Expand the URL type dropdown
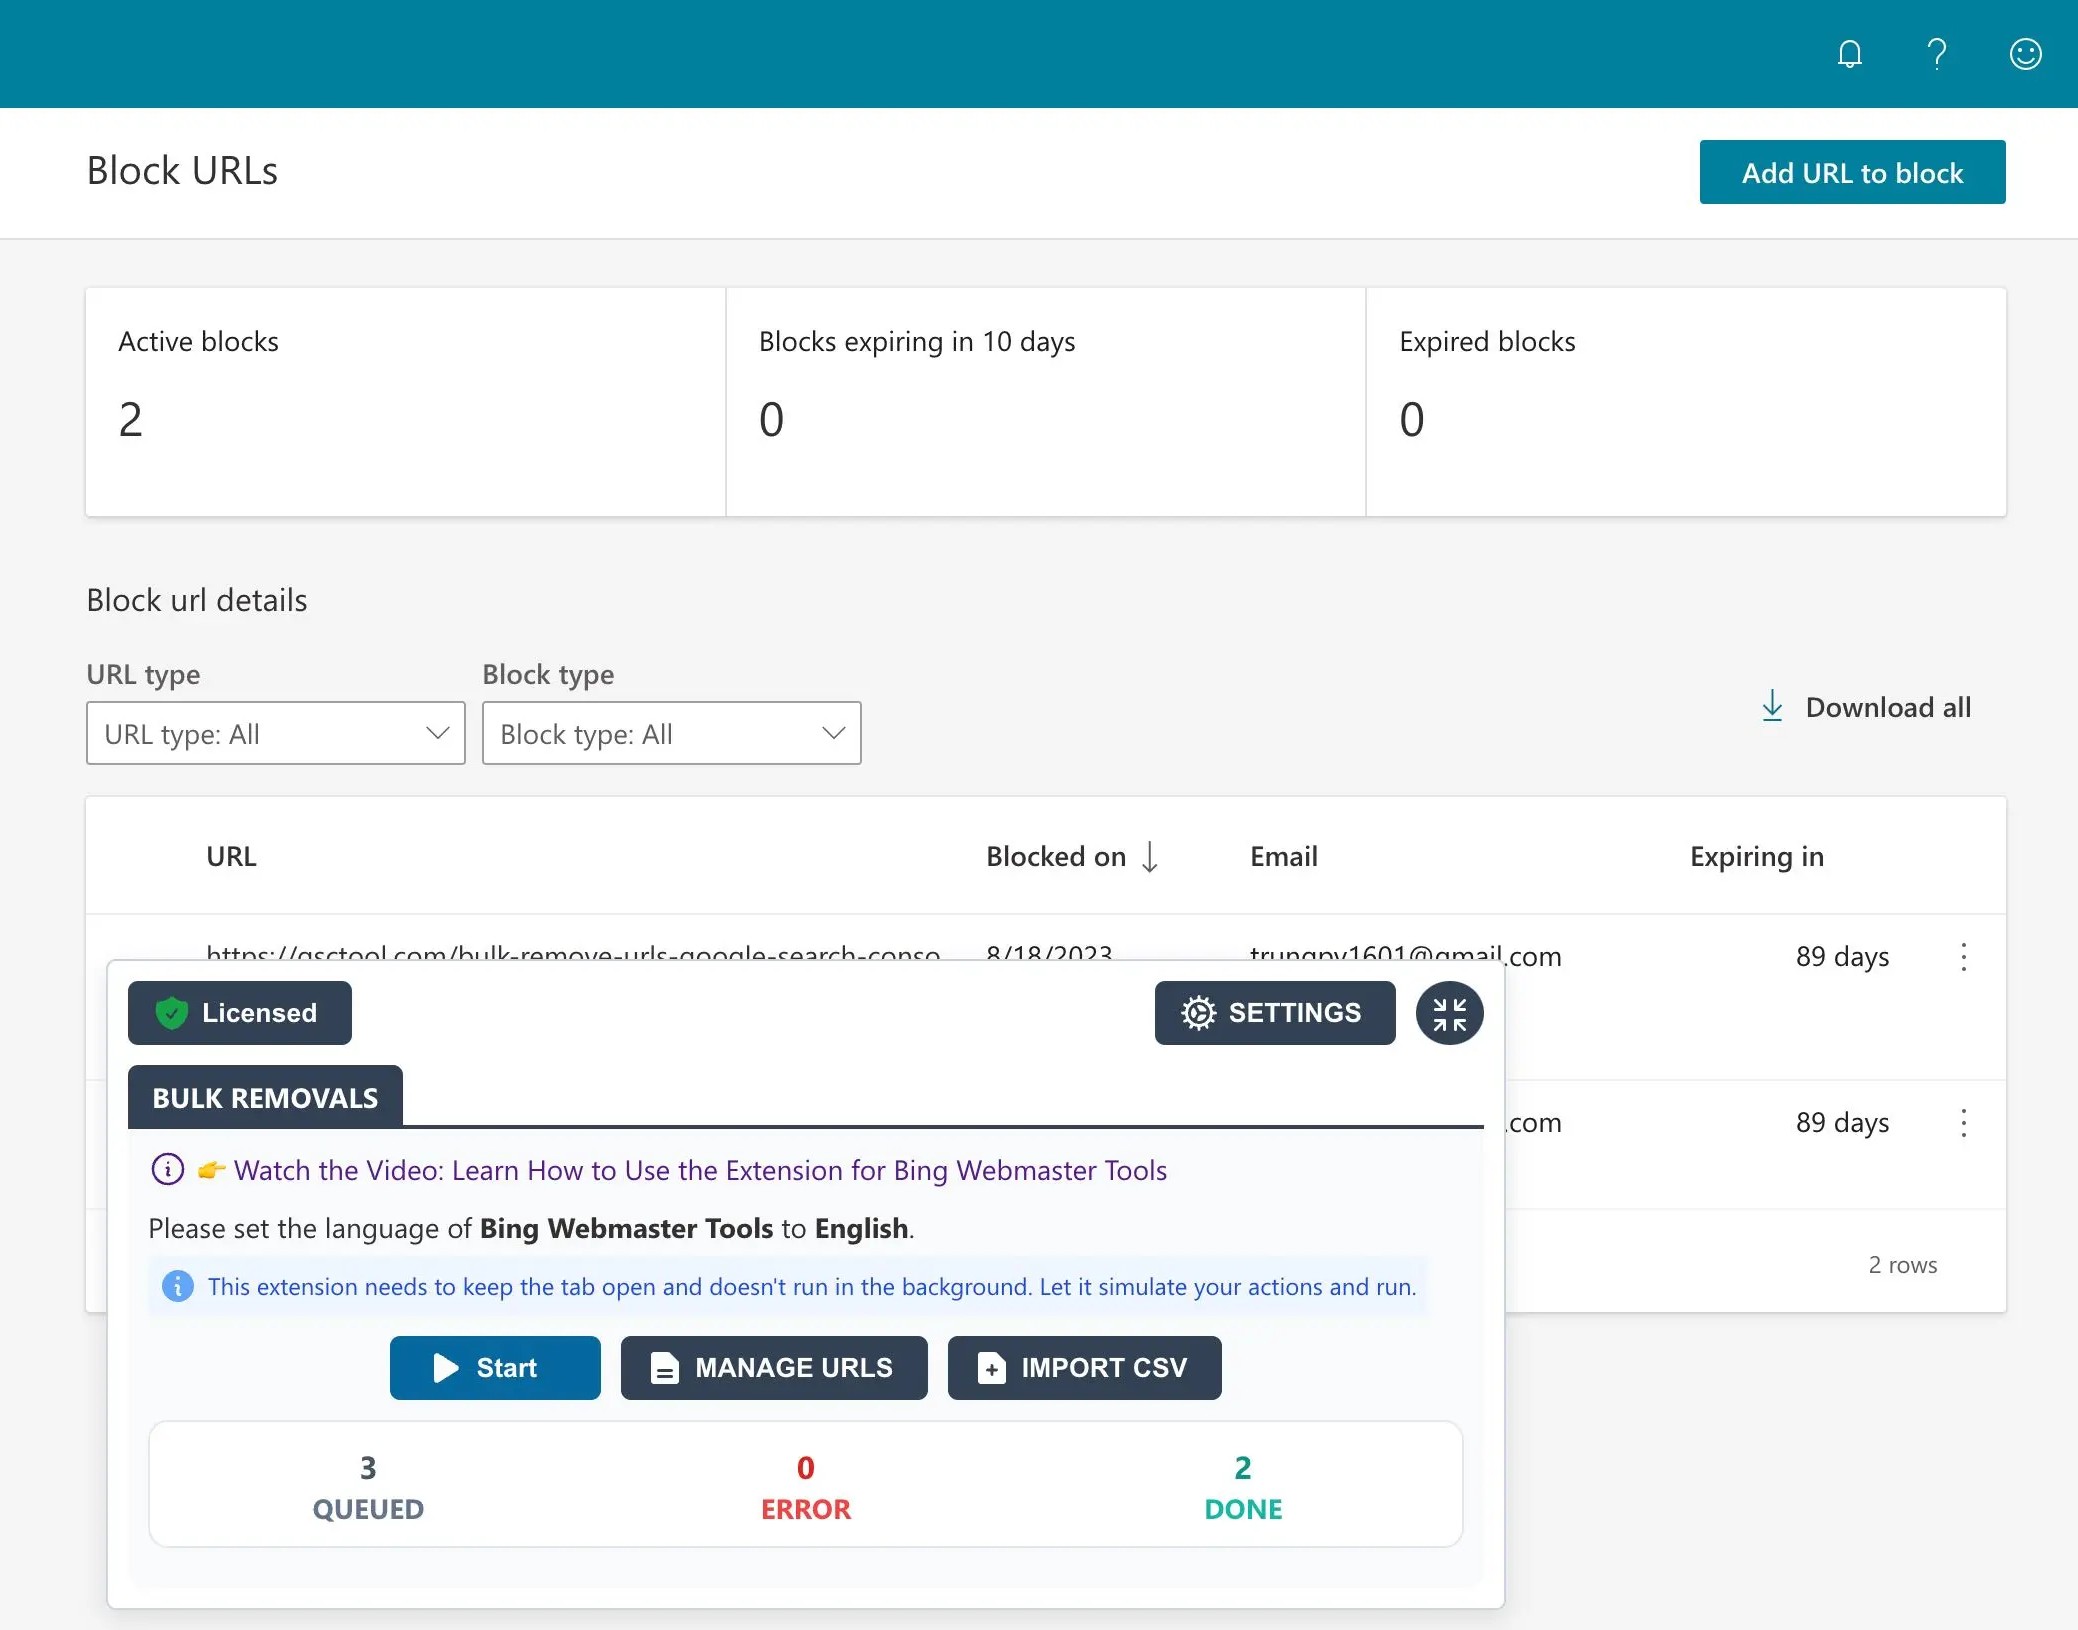2078x1630 pixels. [x=275, y=734]
